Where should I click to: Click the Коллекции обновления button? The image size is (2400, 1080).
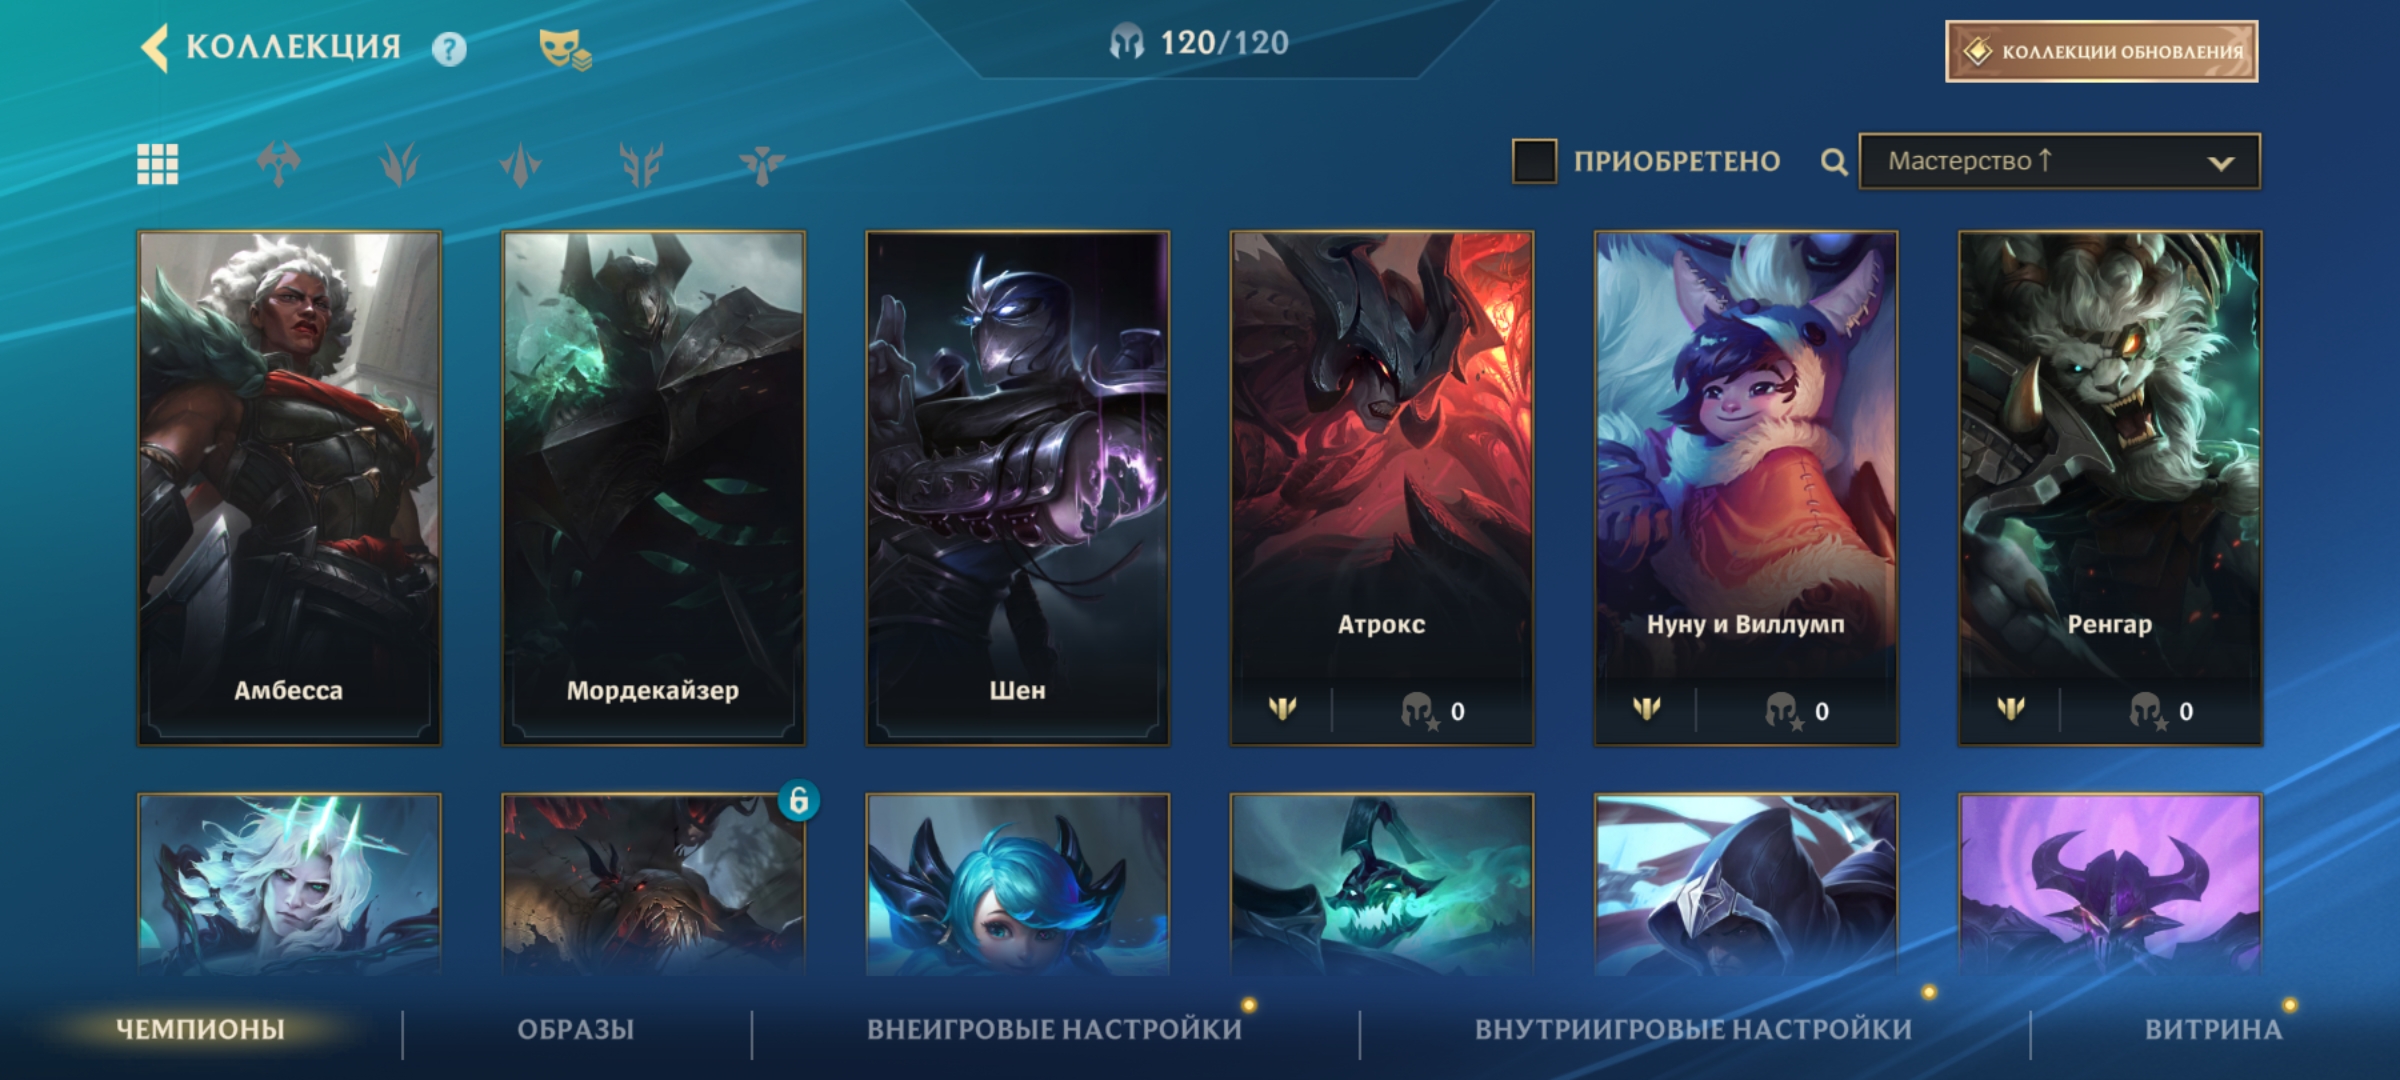2101,51
